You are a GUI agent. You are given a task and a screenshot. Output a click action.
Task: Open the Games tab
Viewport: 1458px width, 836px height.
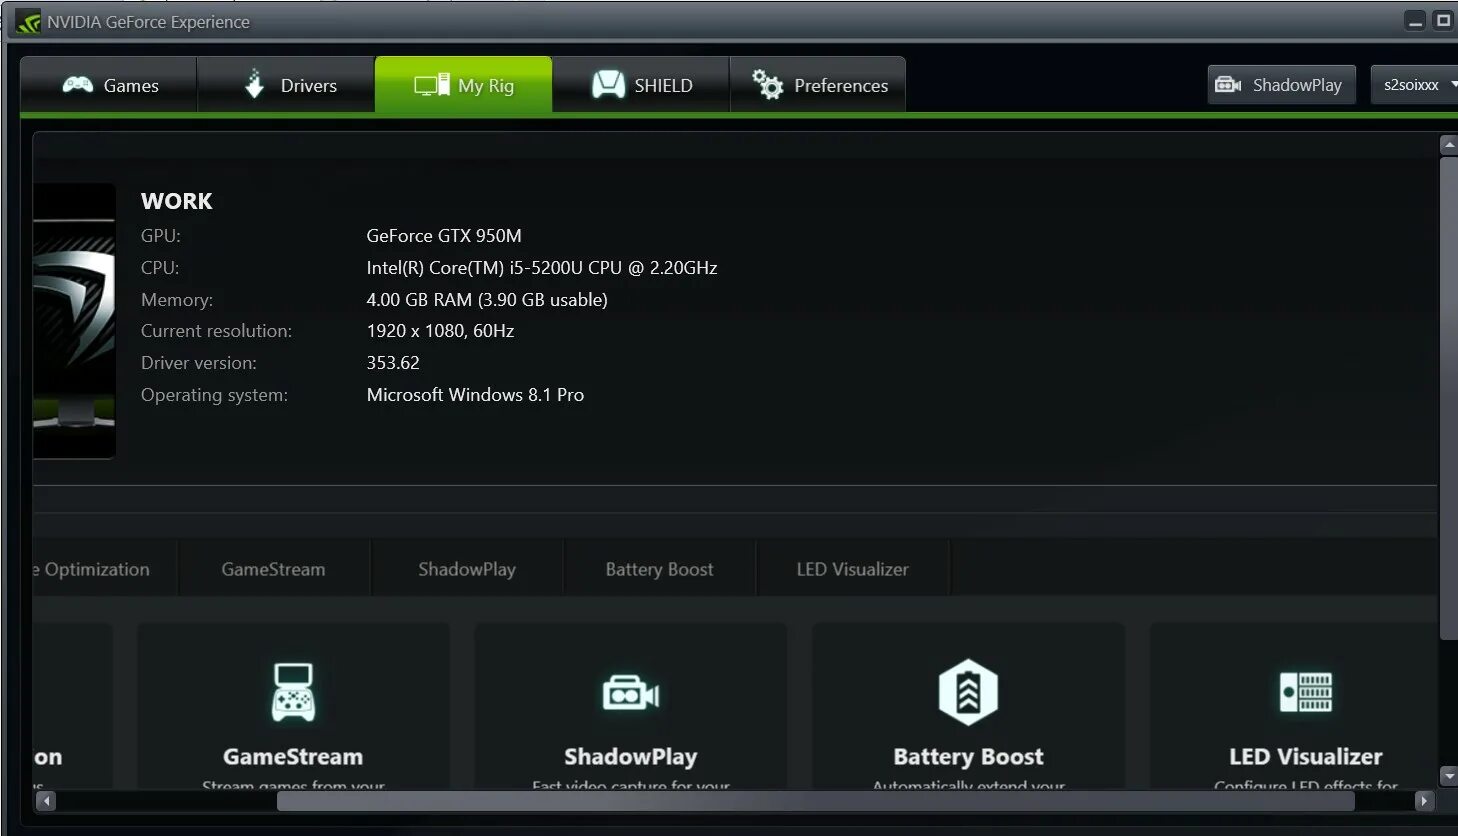(109, 85)
